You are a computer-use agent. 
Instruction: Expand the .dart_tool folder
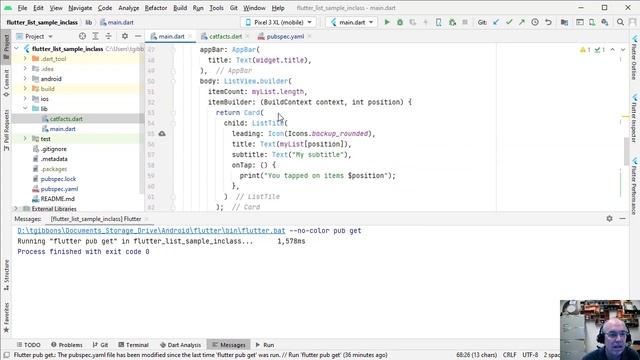[x=25, y=59]
